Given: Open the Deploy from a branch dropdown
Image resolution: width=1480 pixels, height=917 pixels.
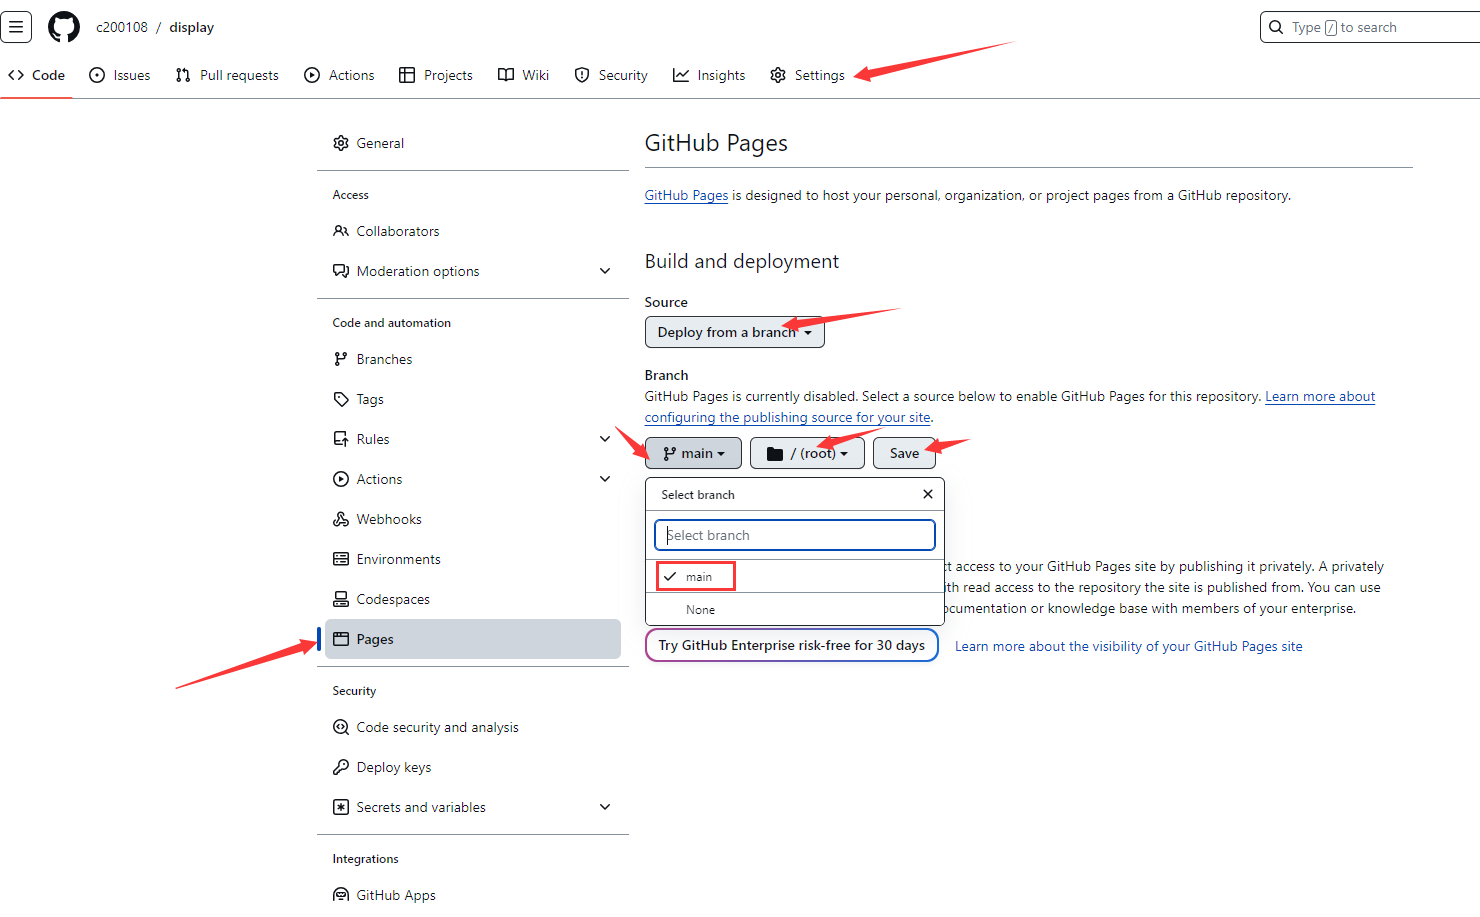Looking at the screenshot, I should point(734,332).
